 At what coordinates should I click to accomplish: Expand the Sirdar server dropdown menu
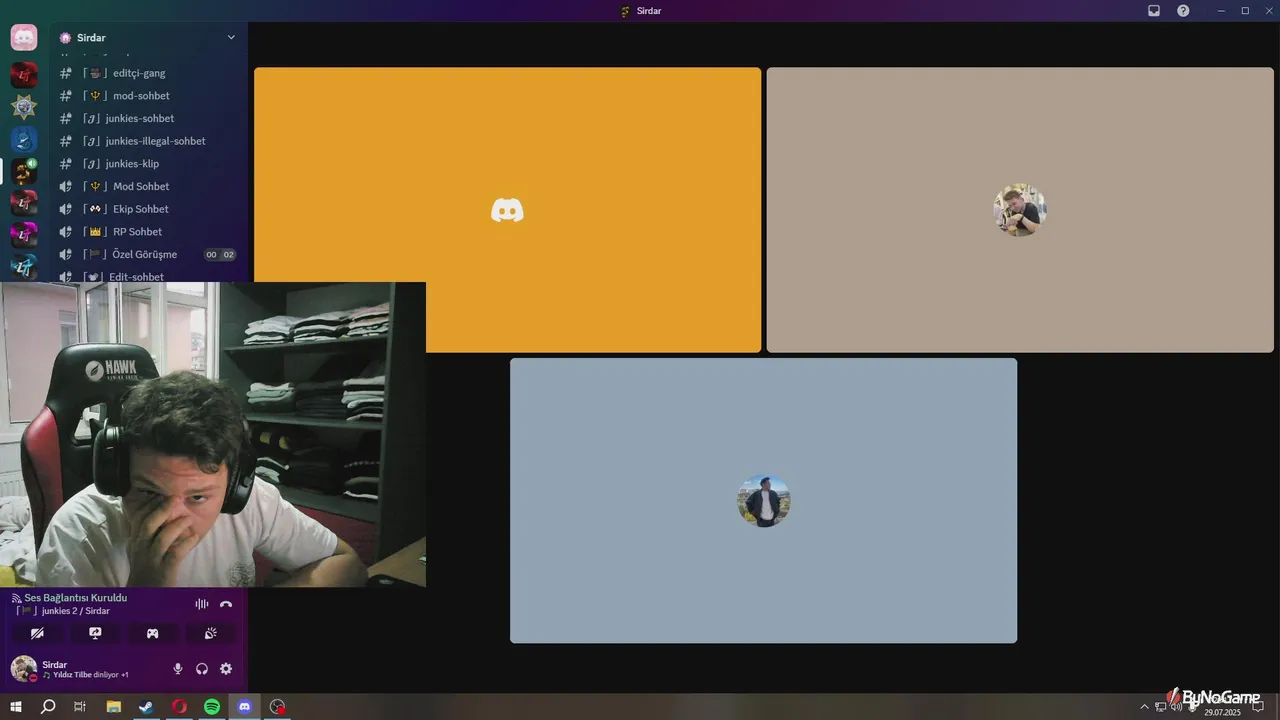[x=231, y=38]
